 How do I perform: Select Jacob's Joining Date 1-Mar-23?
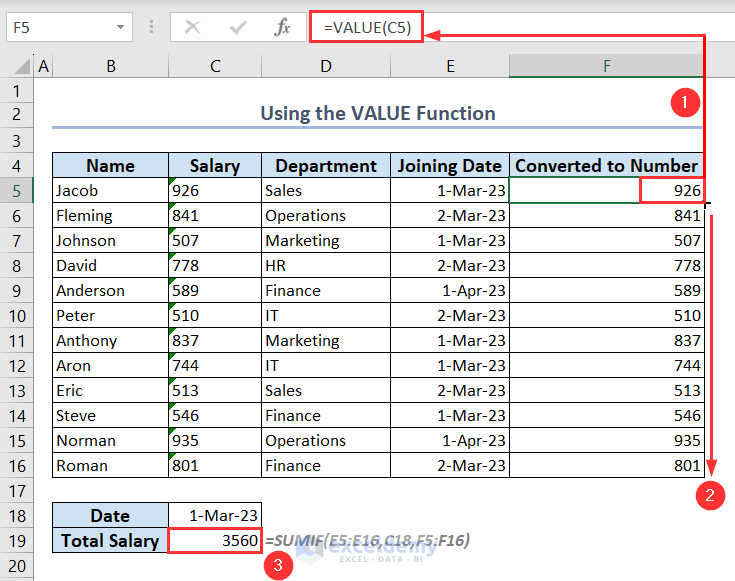450,190
